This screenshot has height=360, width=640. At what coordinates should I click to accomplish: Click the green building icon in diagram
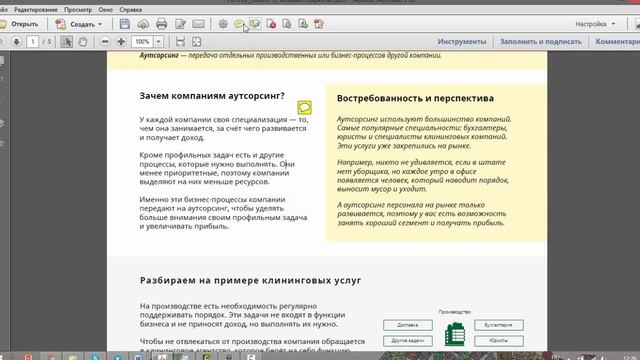pos(455,334)
